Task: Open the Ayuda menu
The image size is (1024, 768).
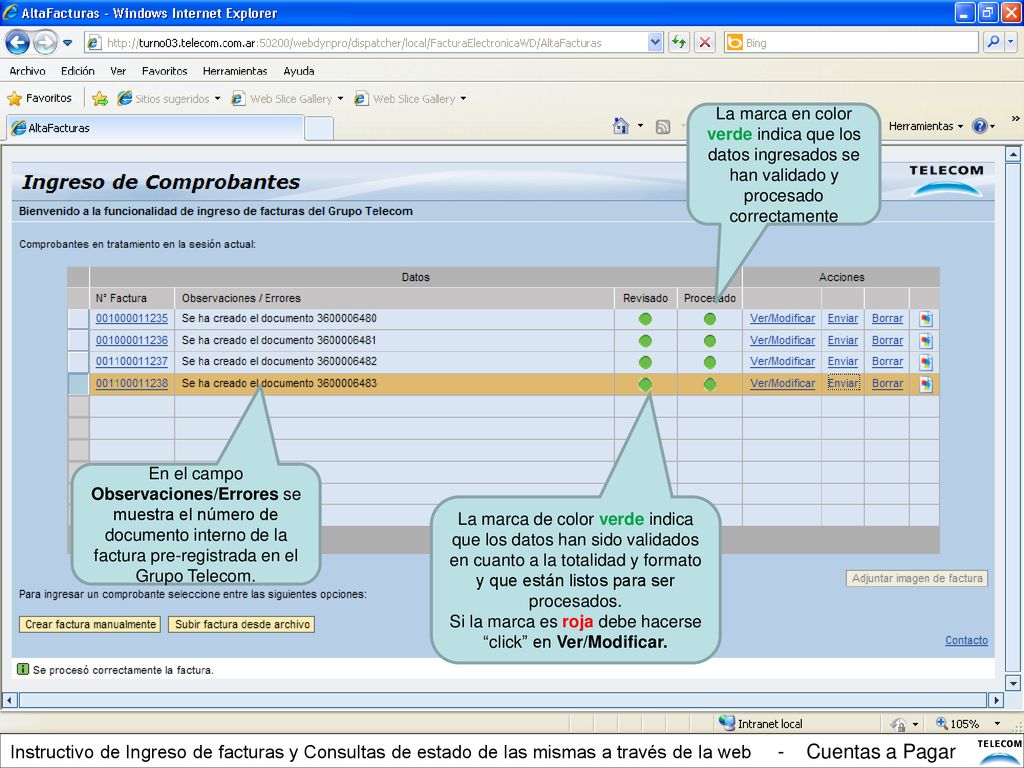Action: point(298,71)
